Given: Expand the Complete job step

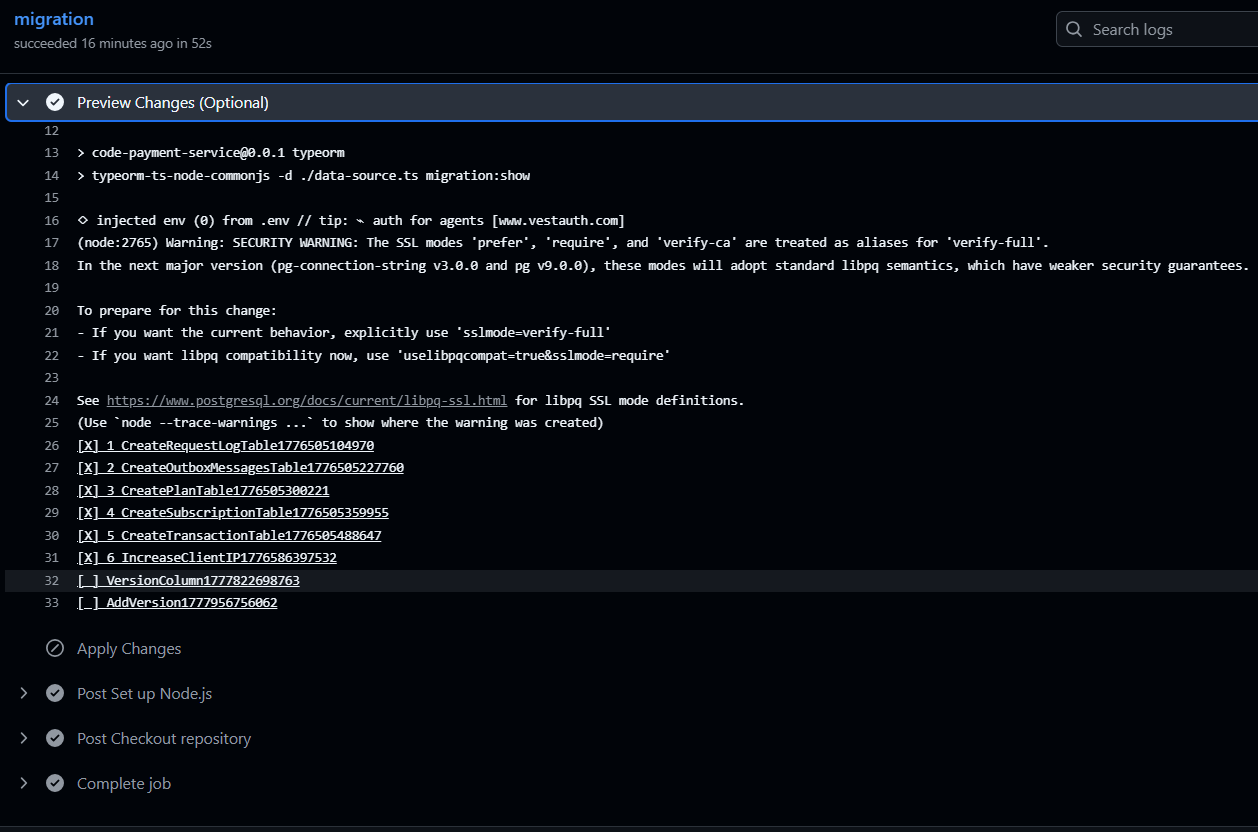Looking at the screenshot, I should point(23,783).
